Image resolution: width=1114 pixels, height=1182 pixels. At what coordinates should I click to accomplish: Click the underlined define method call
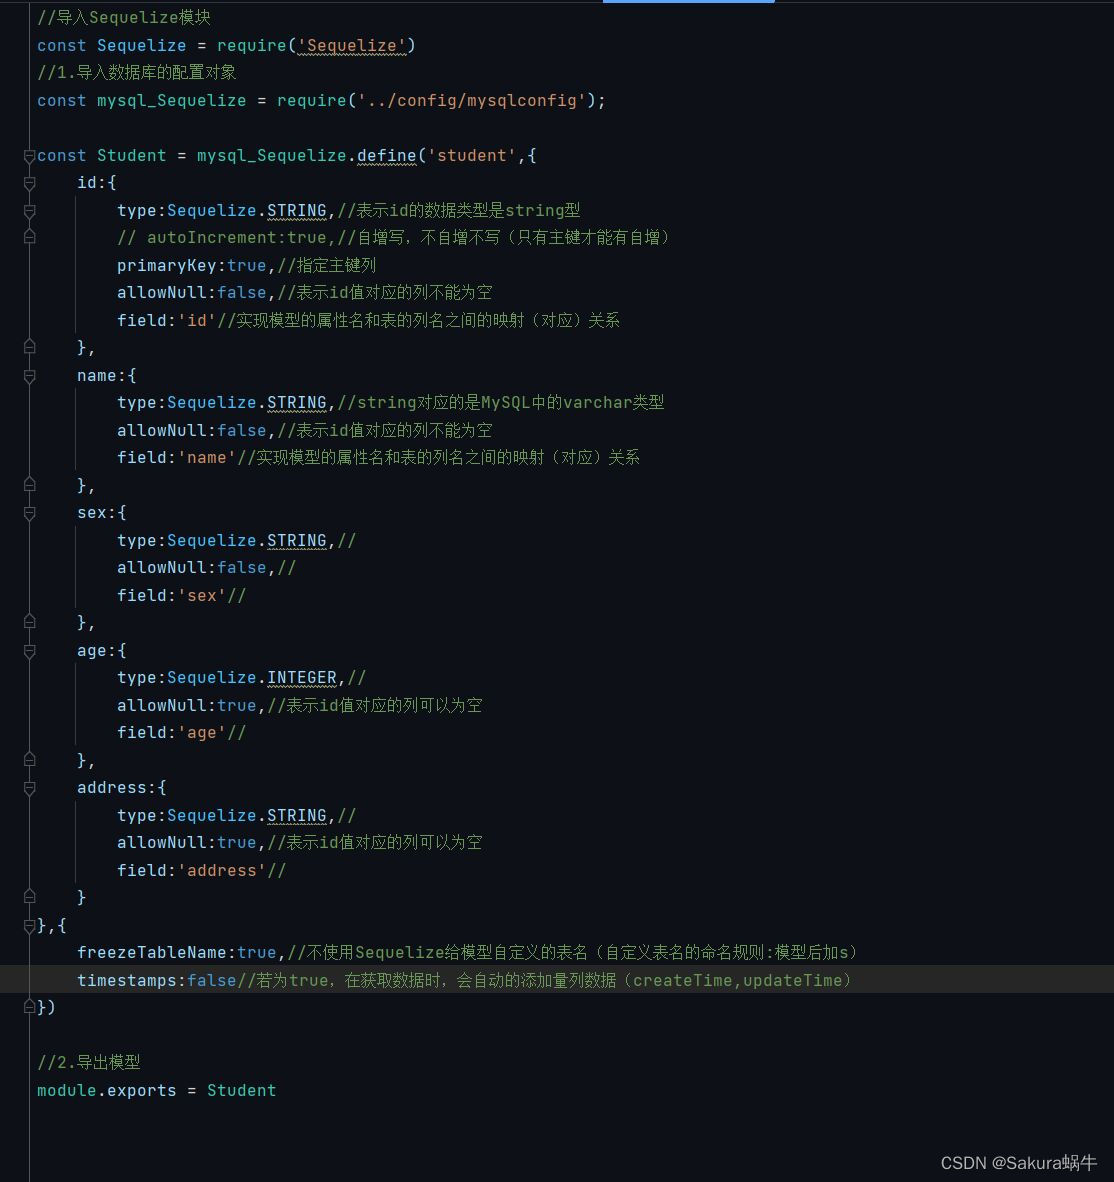[387, 155]
